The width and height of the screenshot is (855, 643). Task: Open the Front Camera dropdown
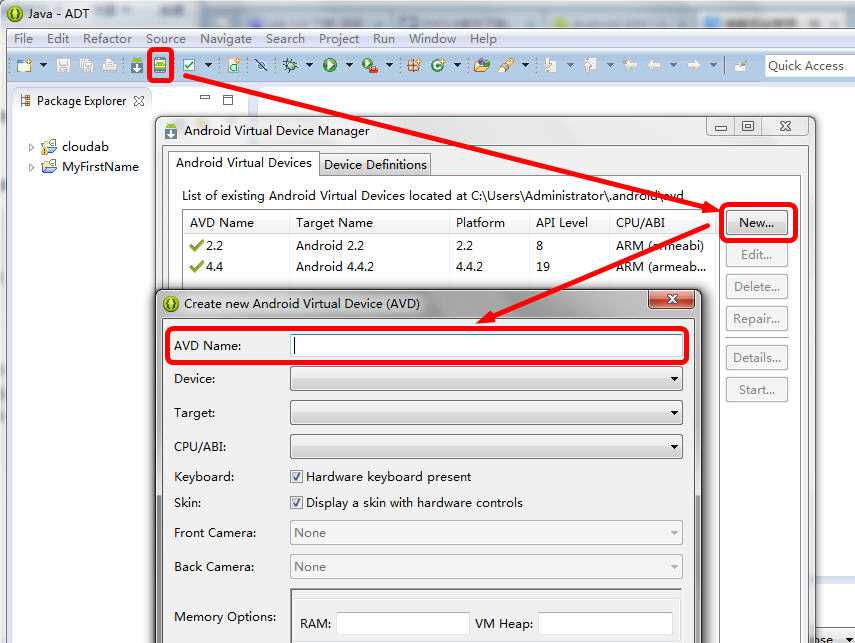pos(486,533)
